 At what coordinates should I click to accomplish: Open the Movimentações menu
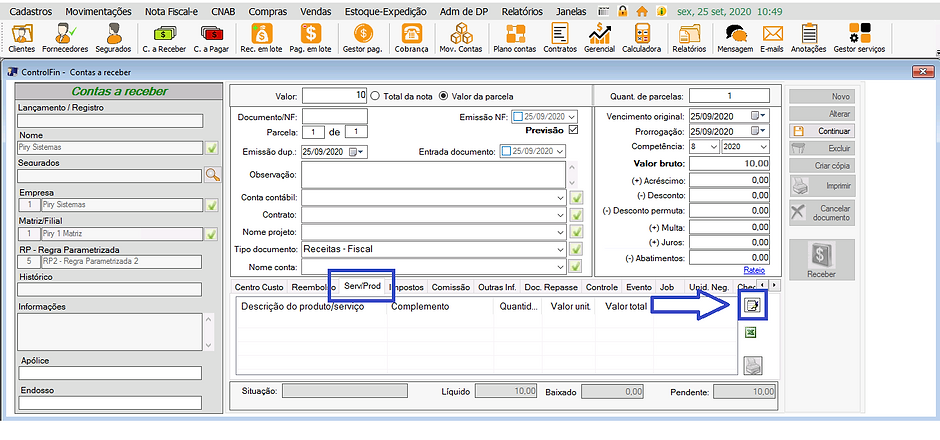click(98, 11)
